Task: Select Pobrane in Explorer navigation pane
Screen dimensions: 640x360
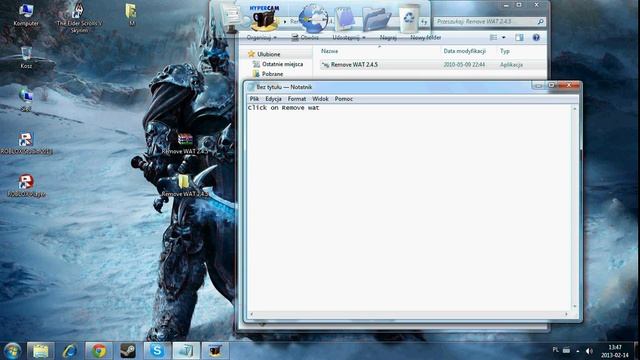Action: tap(272, 74)
